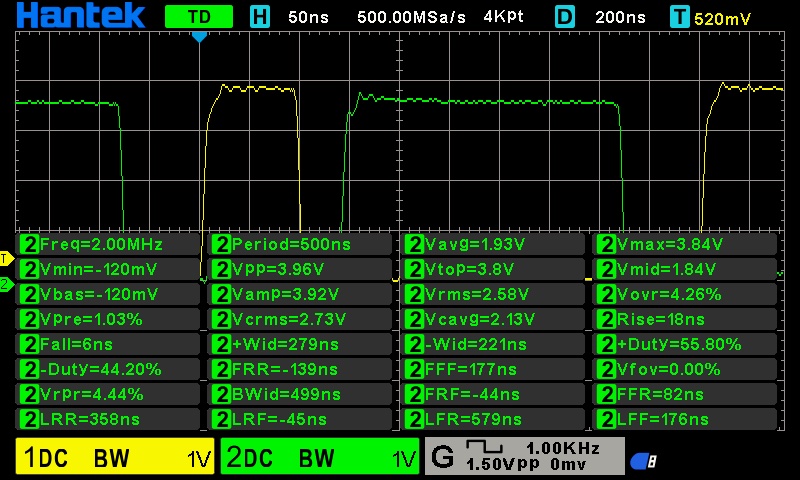This screenshot has height=480, width=800.
Task: Click the Hantek logo
Action: click(x=81, y=16)
